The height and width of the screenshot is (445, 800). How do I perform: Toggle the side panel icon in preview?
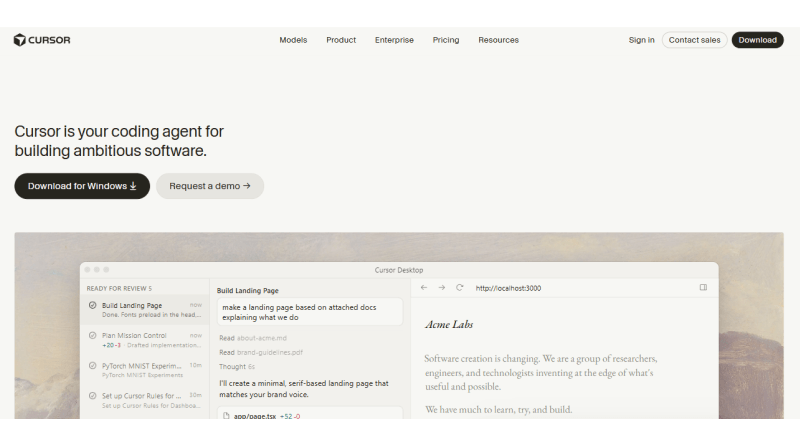point(703,288)
